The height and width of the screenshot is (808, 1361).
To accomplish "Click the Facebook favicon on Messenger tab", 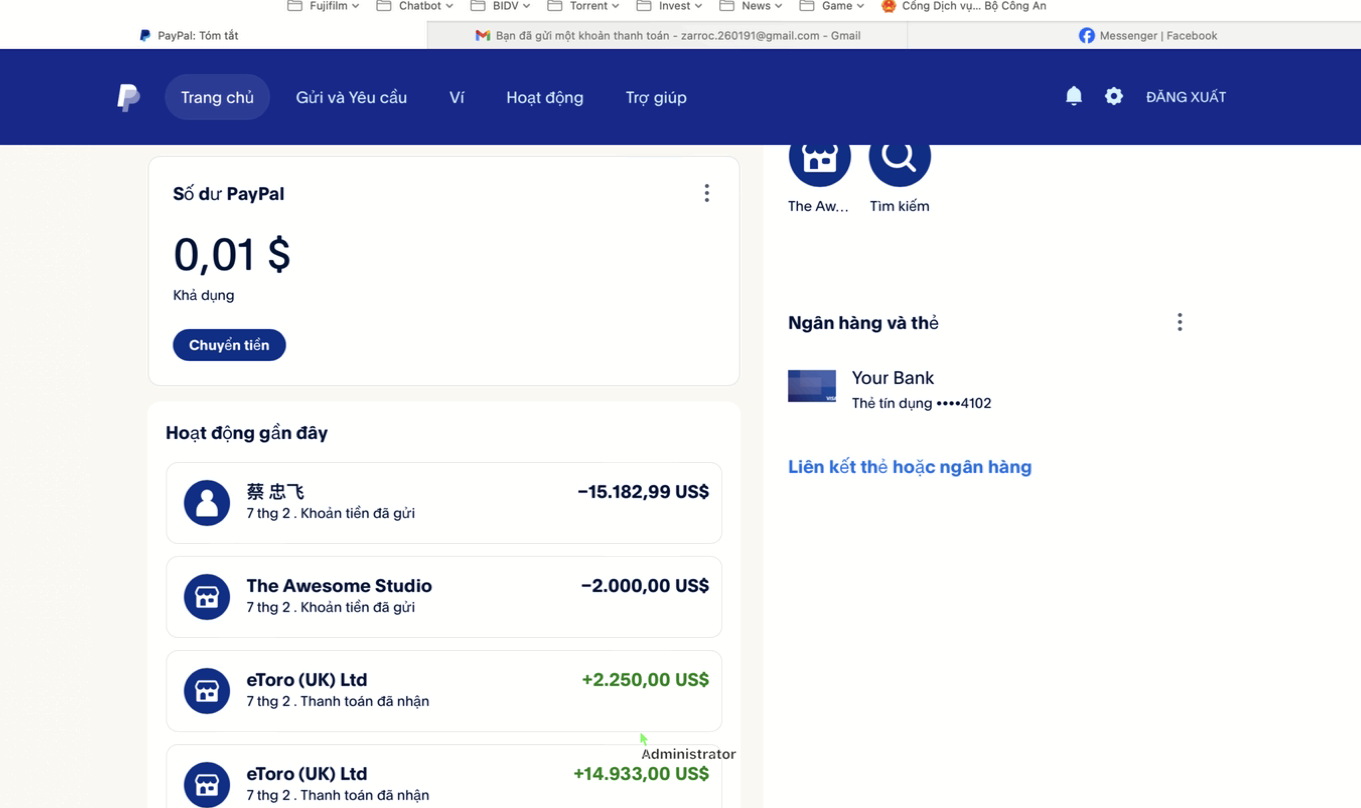I will (x=1086, y=35).
